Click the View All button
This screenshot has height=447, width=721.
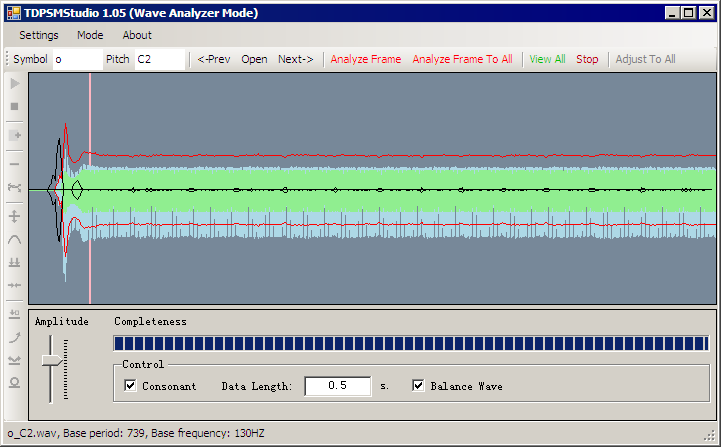pyautogui.click(x=547, y=59)
